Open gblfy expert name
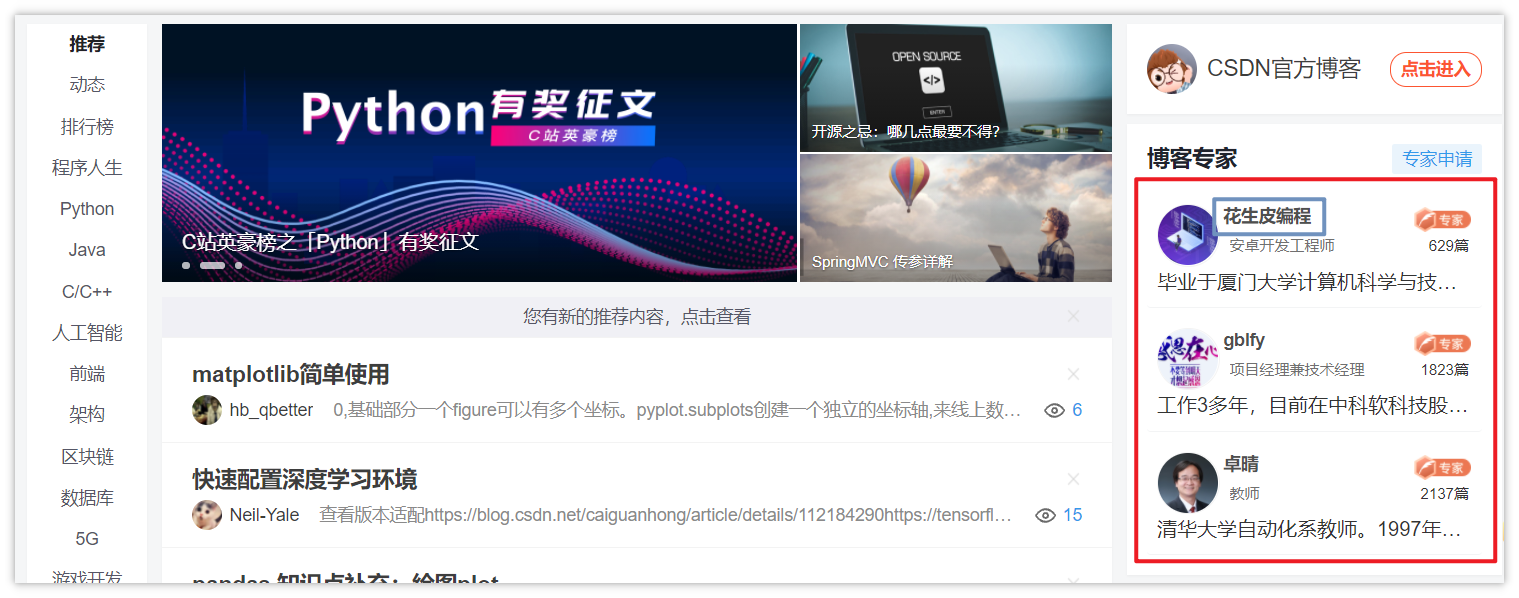Image resolution: width=1519 pixels, height=598 pixels. click(x=1244, y=340)
